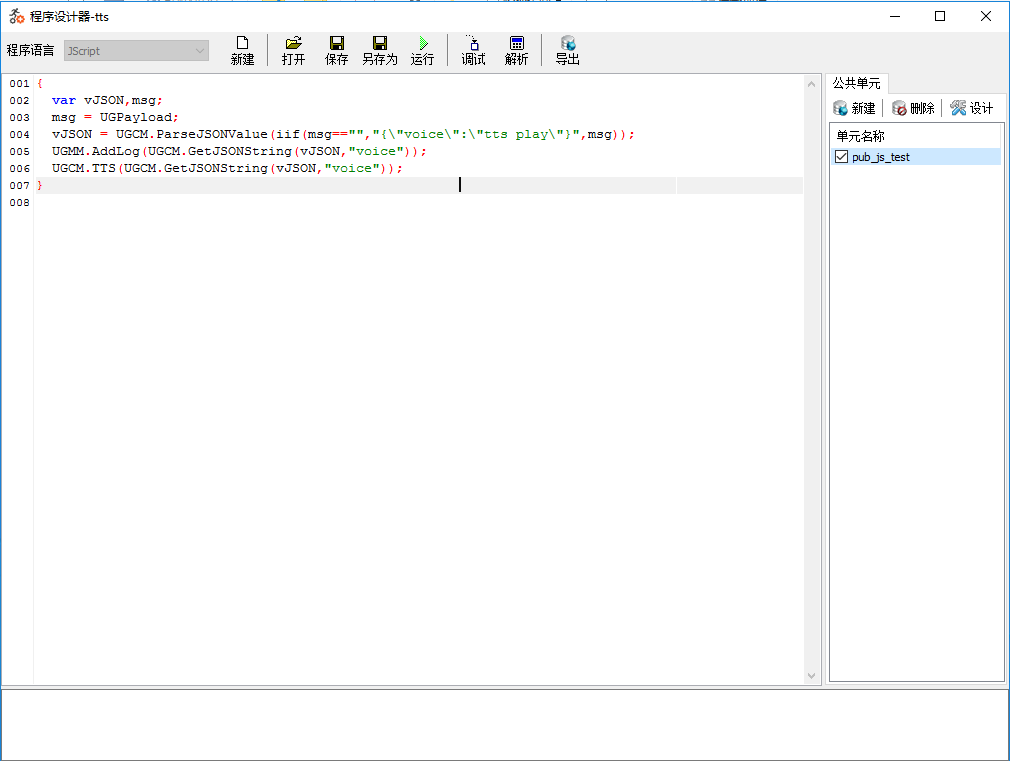Maximize the 程序设计器-tts window
Screen dimensions: 1010x761
pos(940,16)
